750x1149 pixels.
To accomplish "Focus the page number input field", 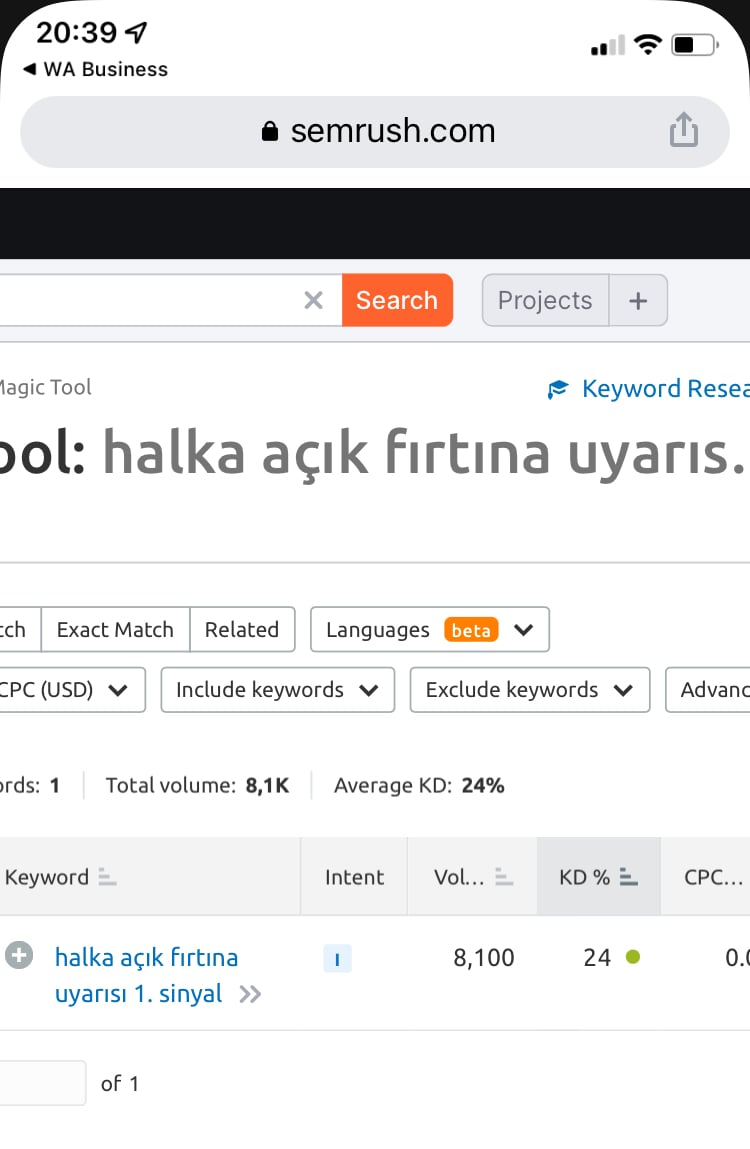I will pos(43,1082).
